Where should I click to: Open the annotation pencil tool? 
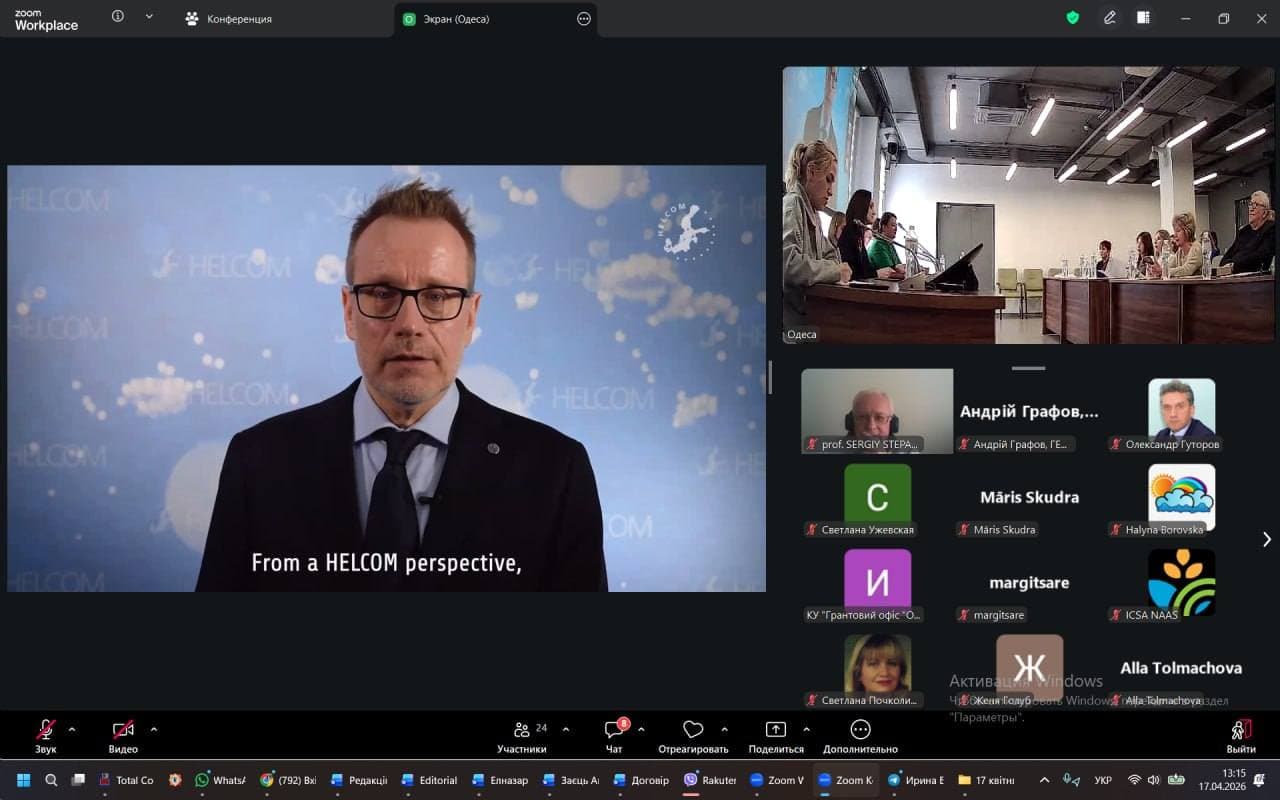[1110, 18]
